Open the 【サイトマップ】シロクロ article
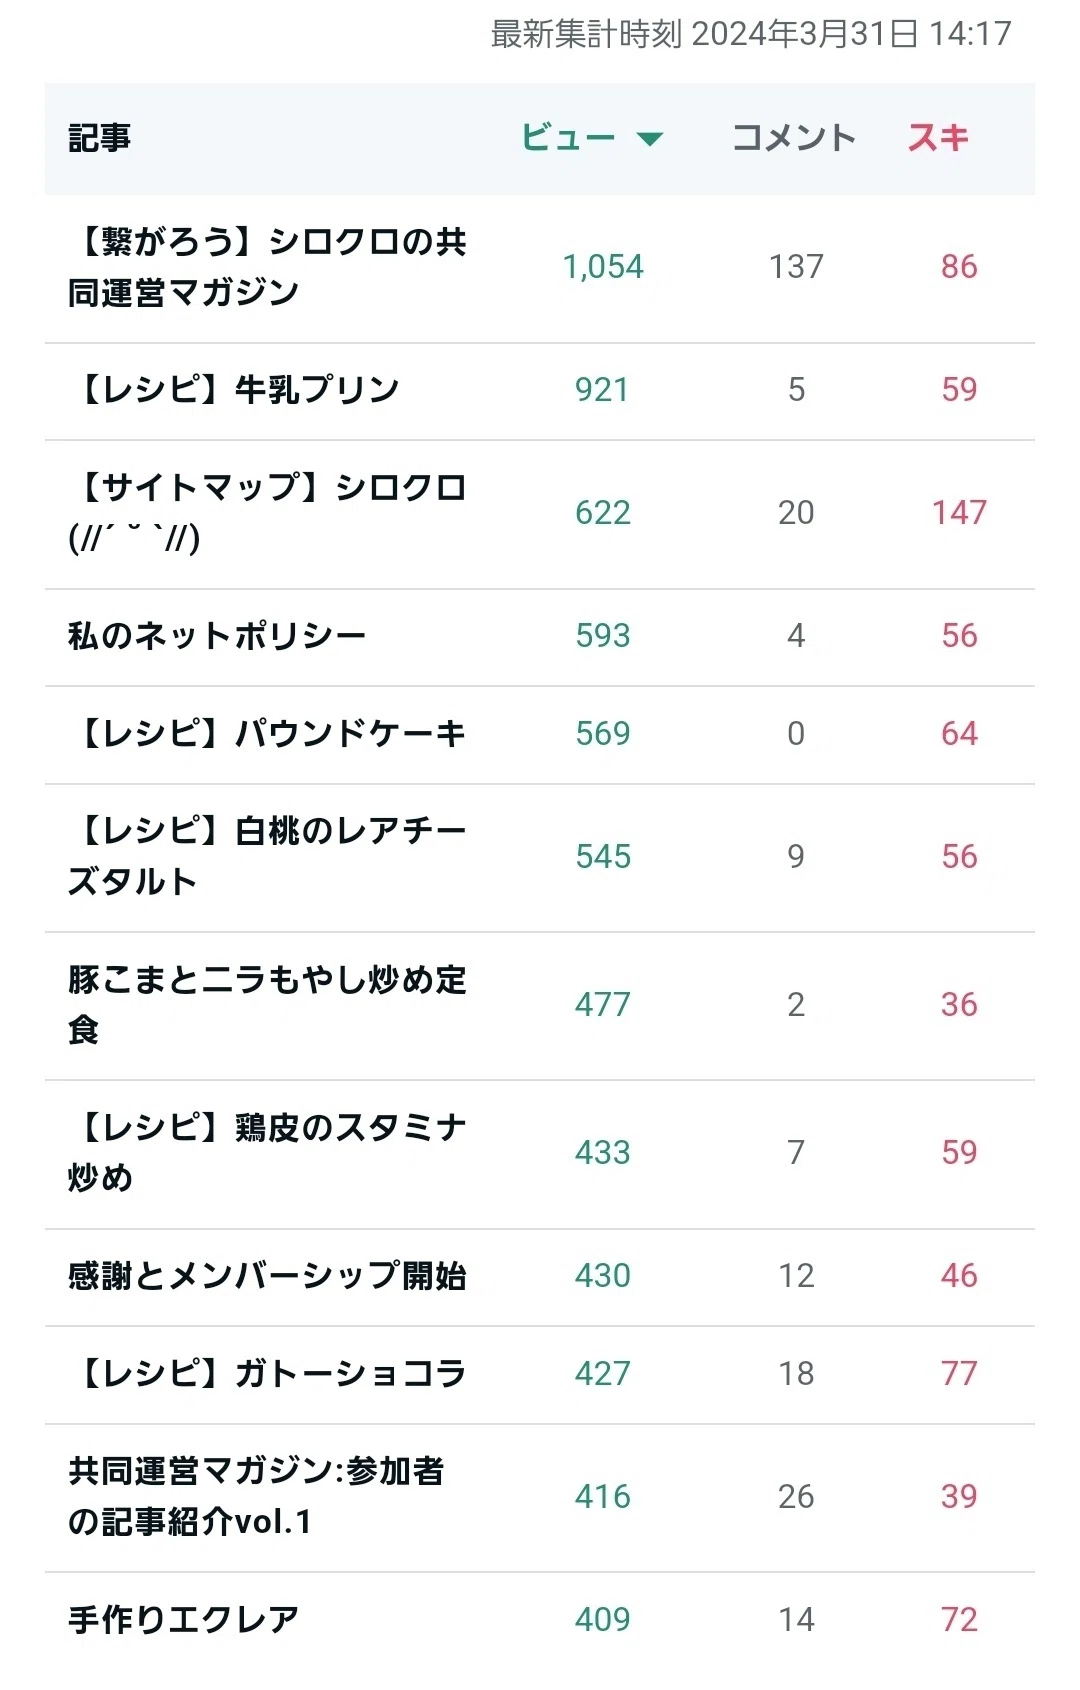Screen dimensions: 1080x1690 pyautogui.click(x=267, y=513)
